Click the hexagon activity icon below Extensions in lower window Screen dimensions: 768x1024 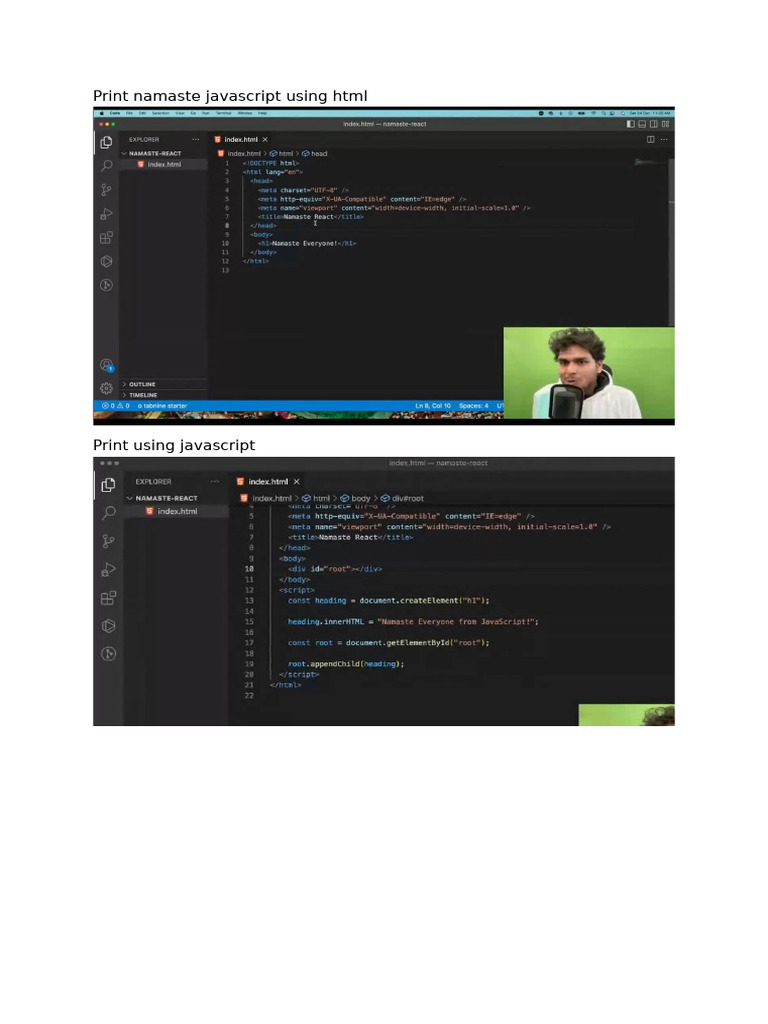click(108, 626)
